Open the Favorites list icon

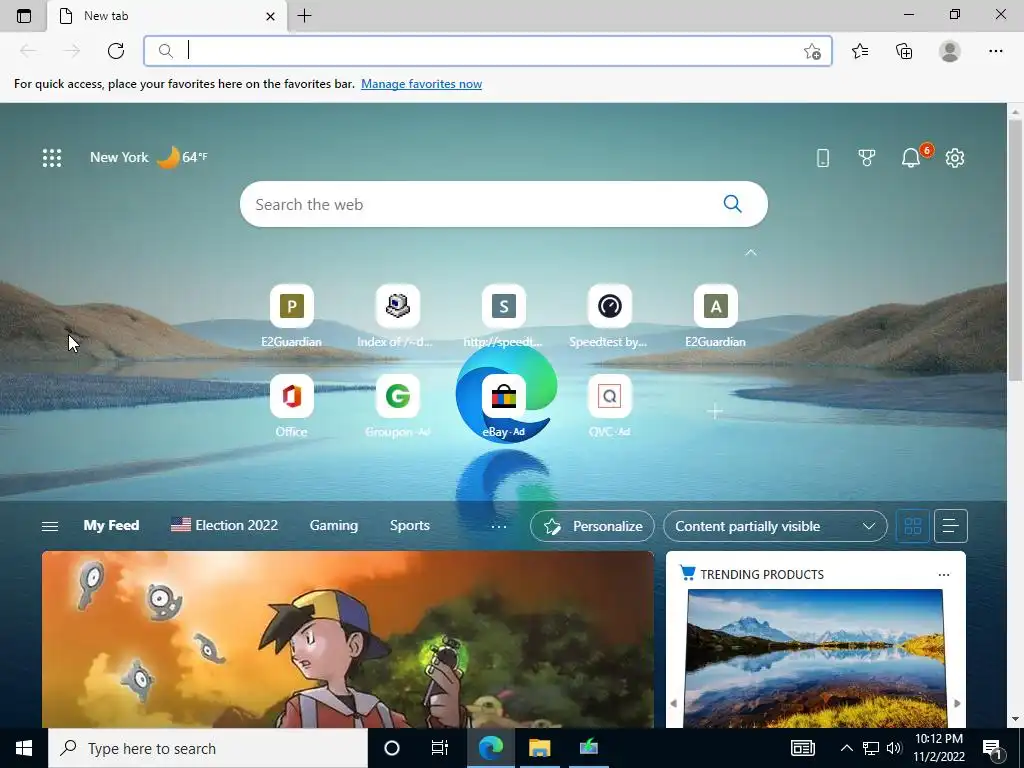click(x=860, y=51)
